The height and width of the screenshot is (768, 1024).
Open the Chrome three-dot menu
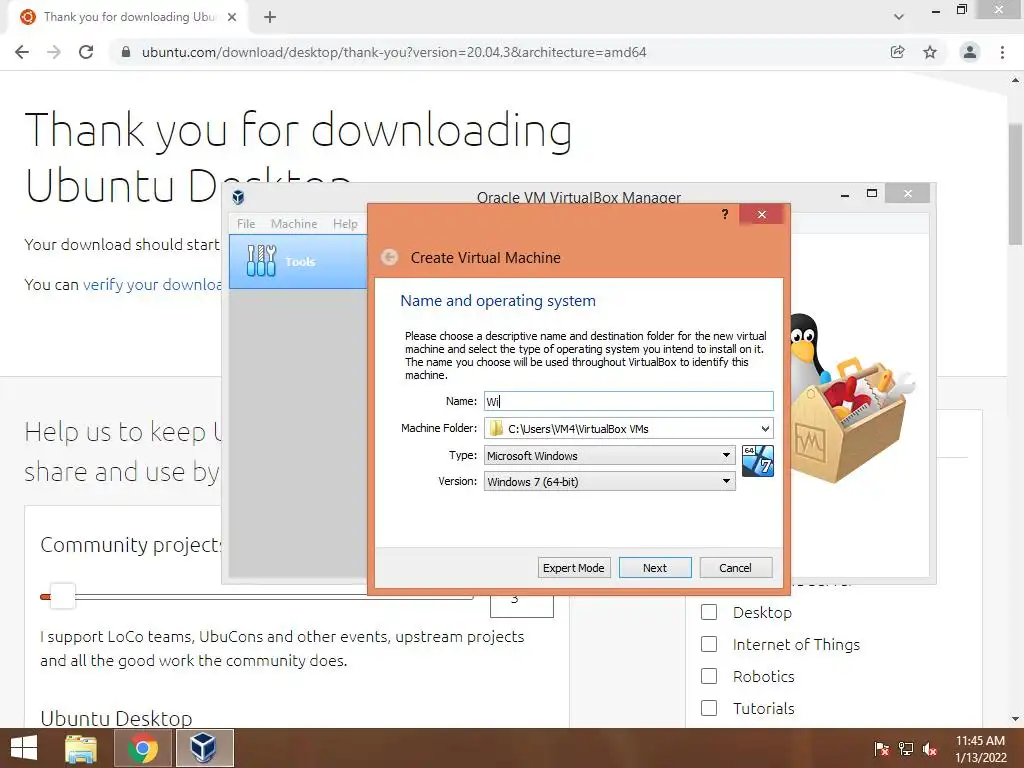click(x=1002, y=52)
